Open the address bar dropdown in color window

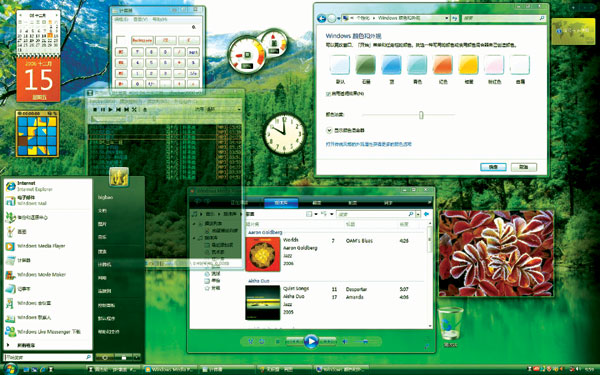click(447, 18)
